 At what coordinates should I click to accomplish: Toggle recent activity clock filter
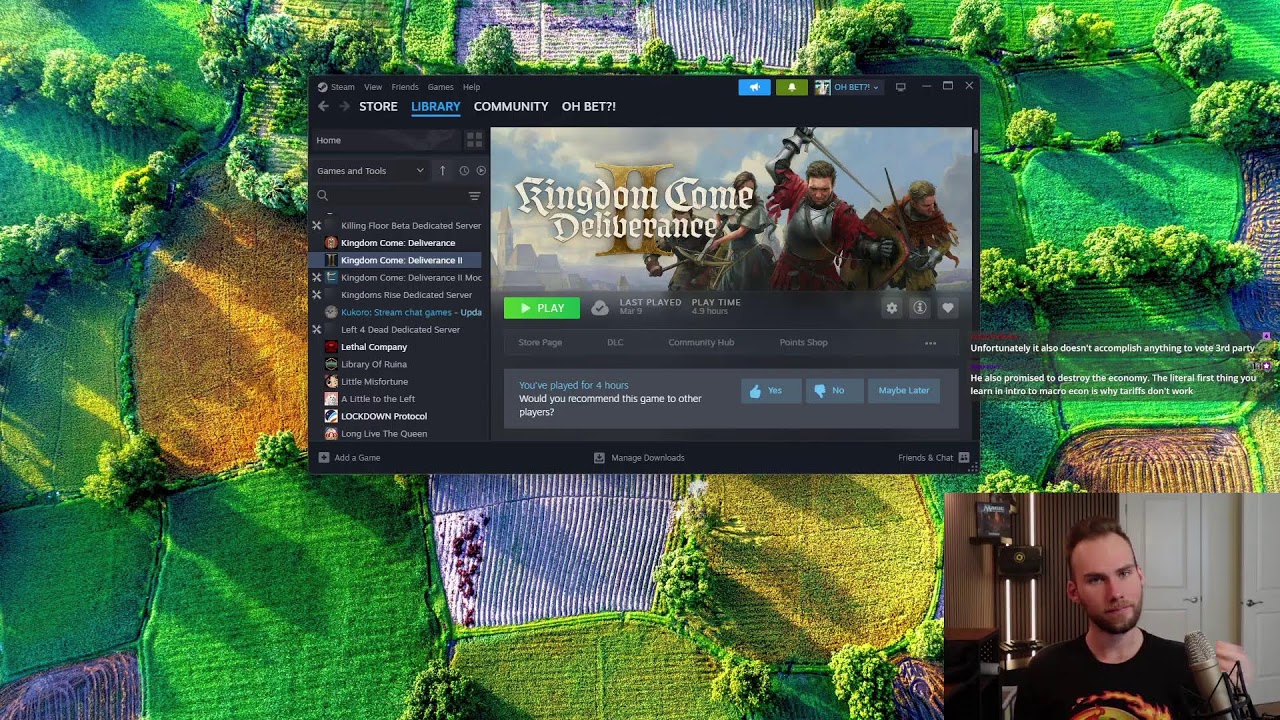pyautogui.click(x=464, y=171)
